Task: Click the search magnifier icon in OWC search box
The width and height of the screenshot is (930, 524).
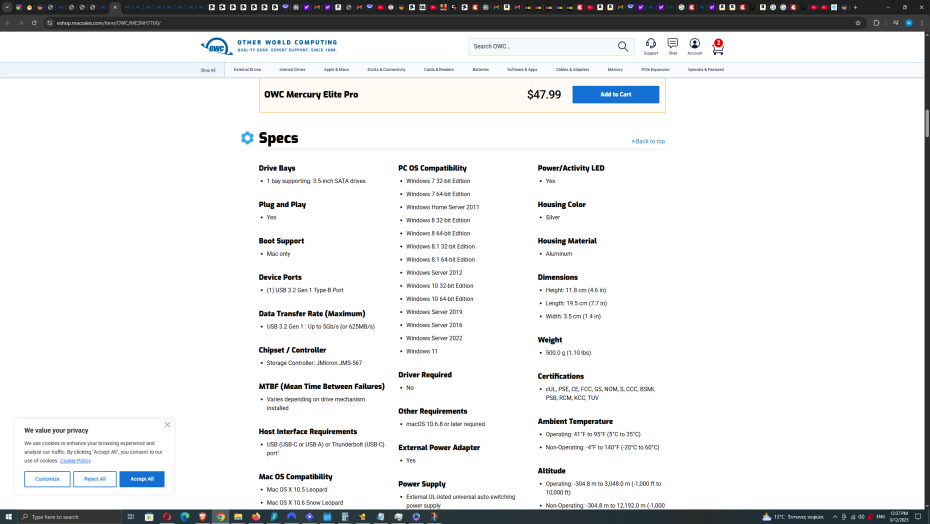Action: point(623,46)
